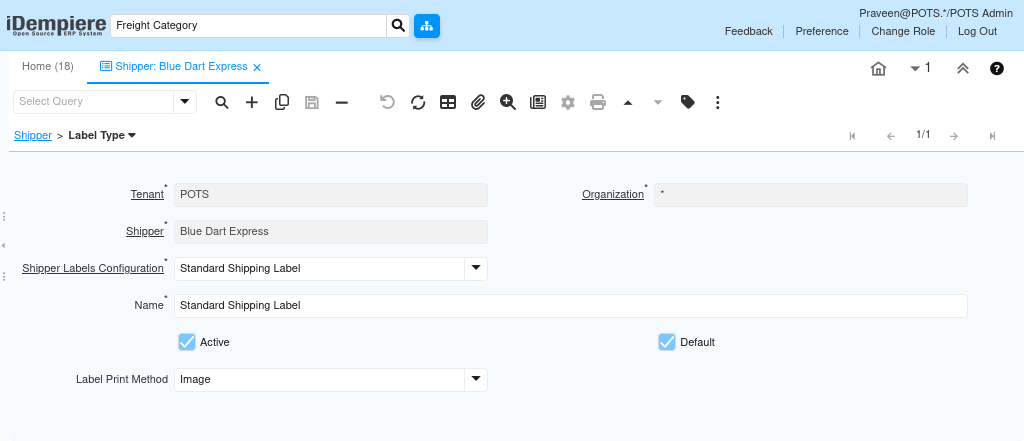Image resolution: width=1024 pixels, height=441 pixels.
Task: Click the iDempiere logo
Action: [56, 25]
